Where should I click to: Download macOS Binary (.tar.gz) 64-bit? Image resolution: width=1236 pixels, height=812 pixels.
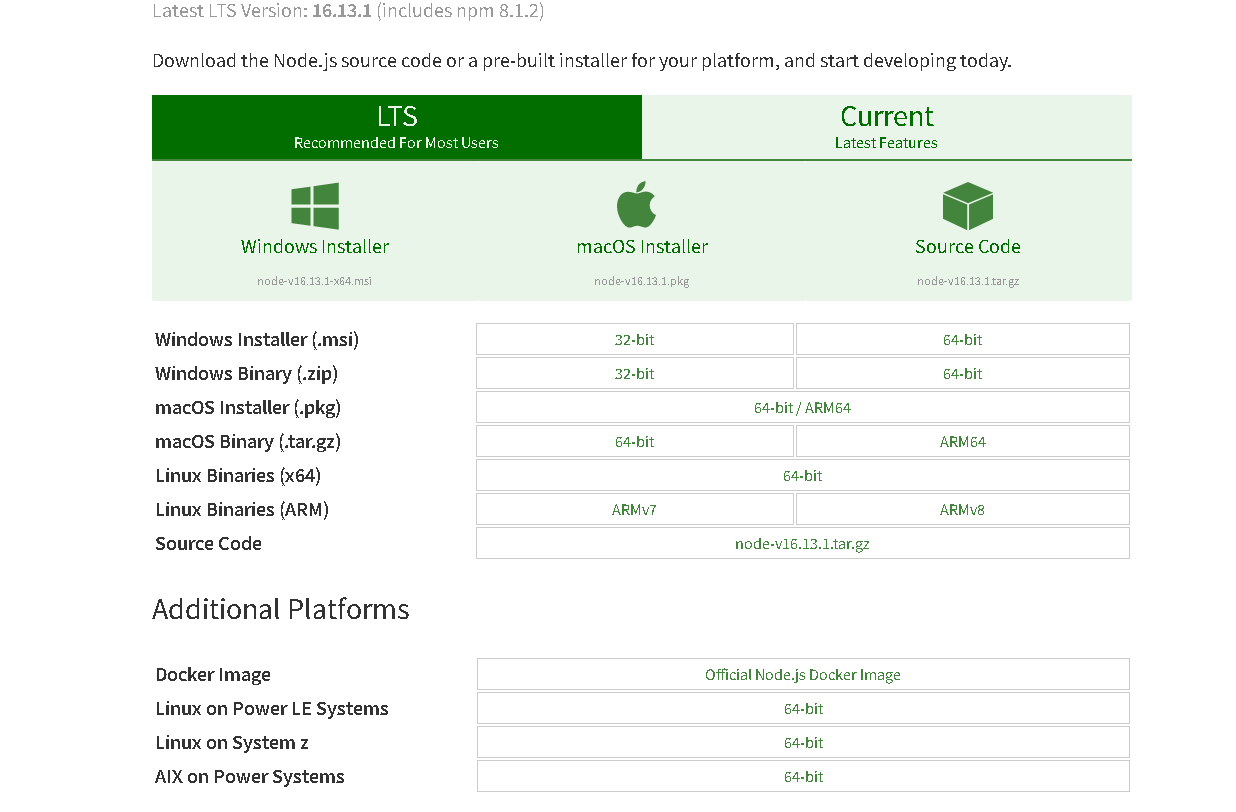coord(635,442)
